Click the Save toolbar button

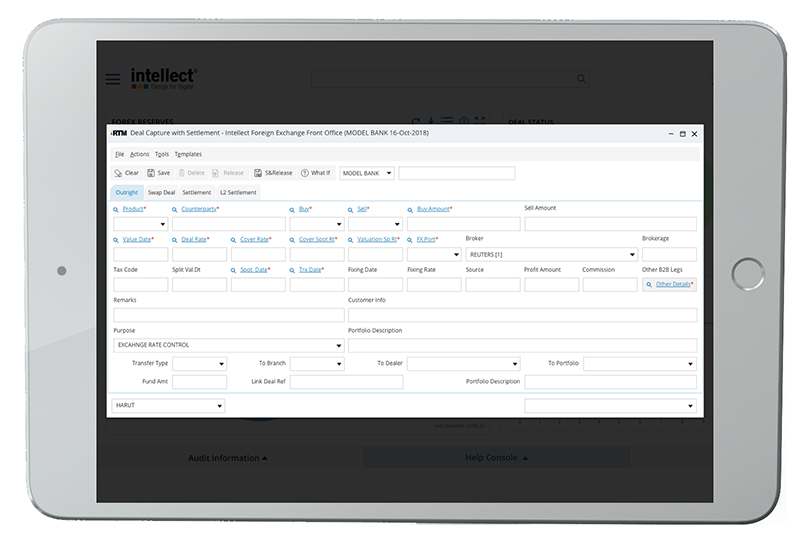click(x=158, y=173)
